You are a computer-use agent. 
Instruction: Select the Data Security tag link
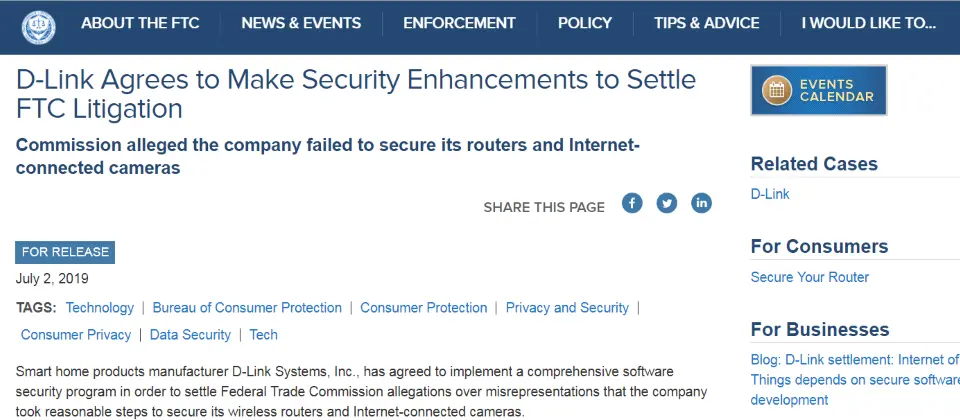pos(190,335)
